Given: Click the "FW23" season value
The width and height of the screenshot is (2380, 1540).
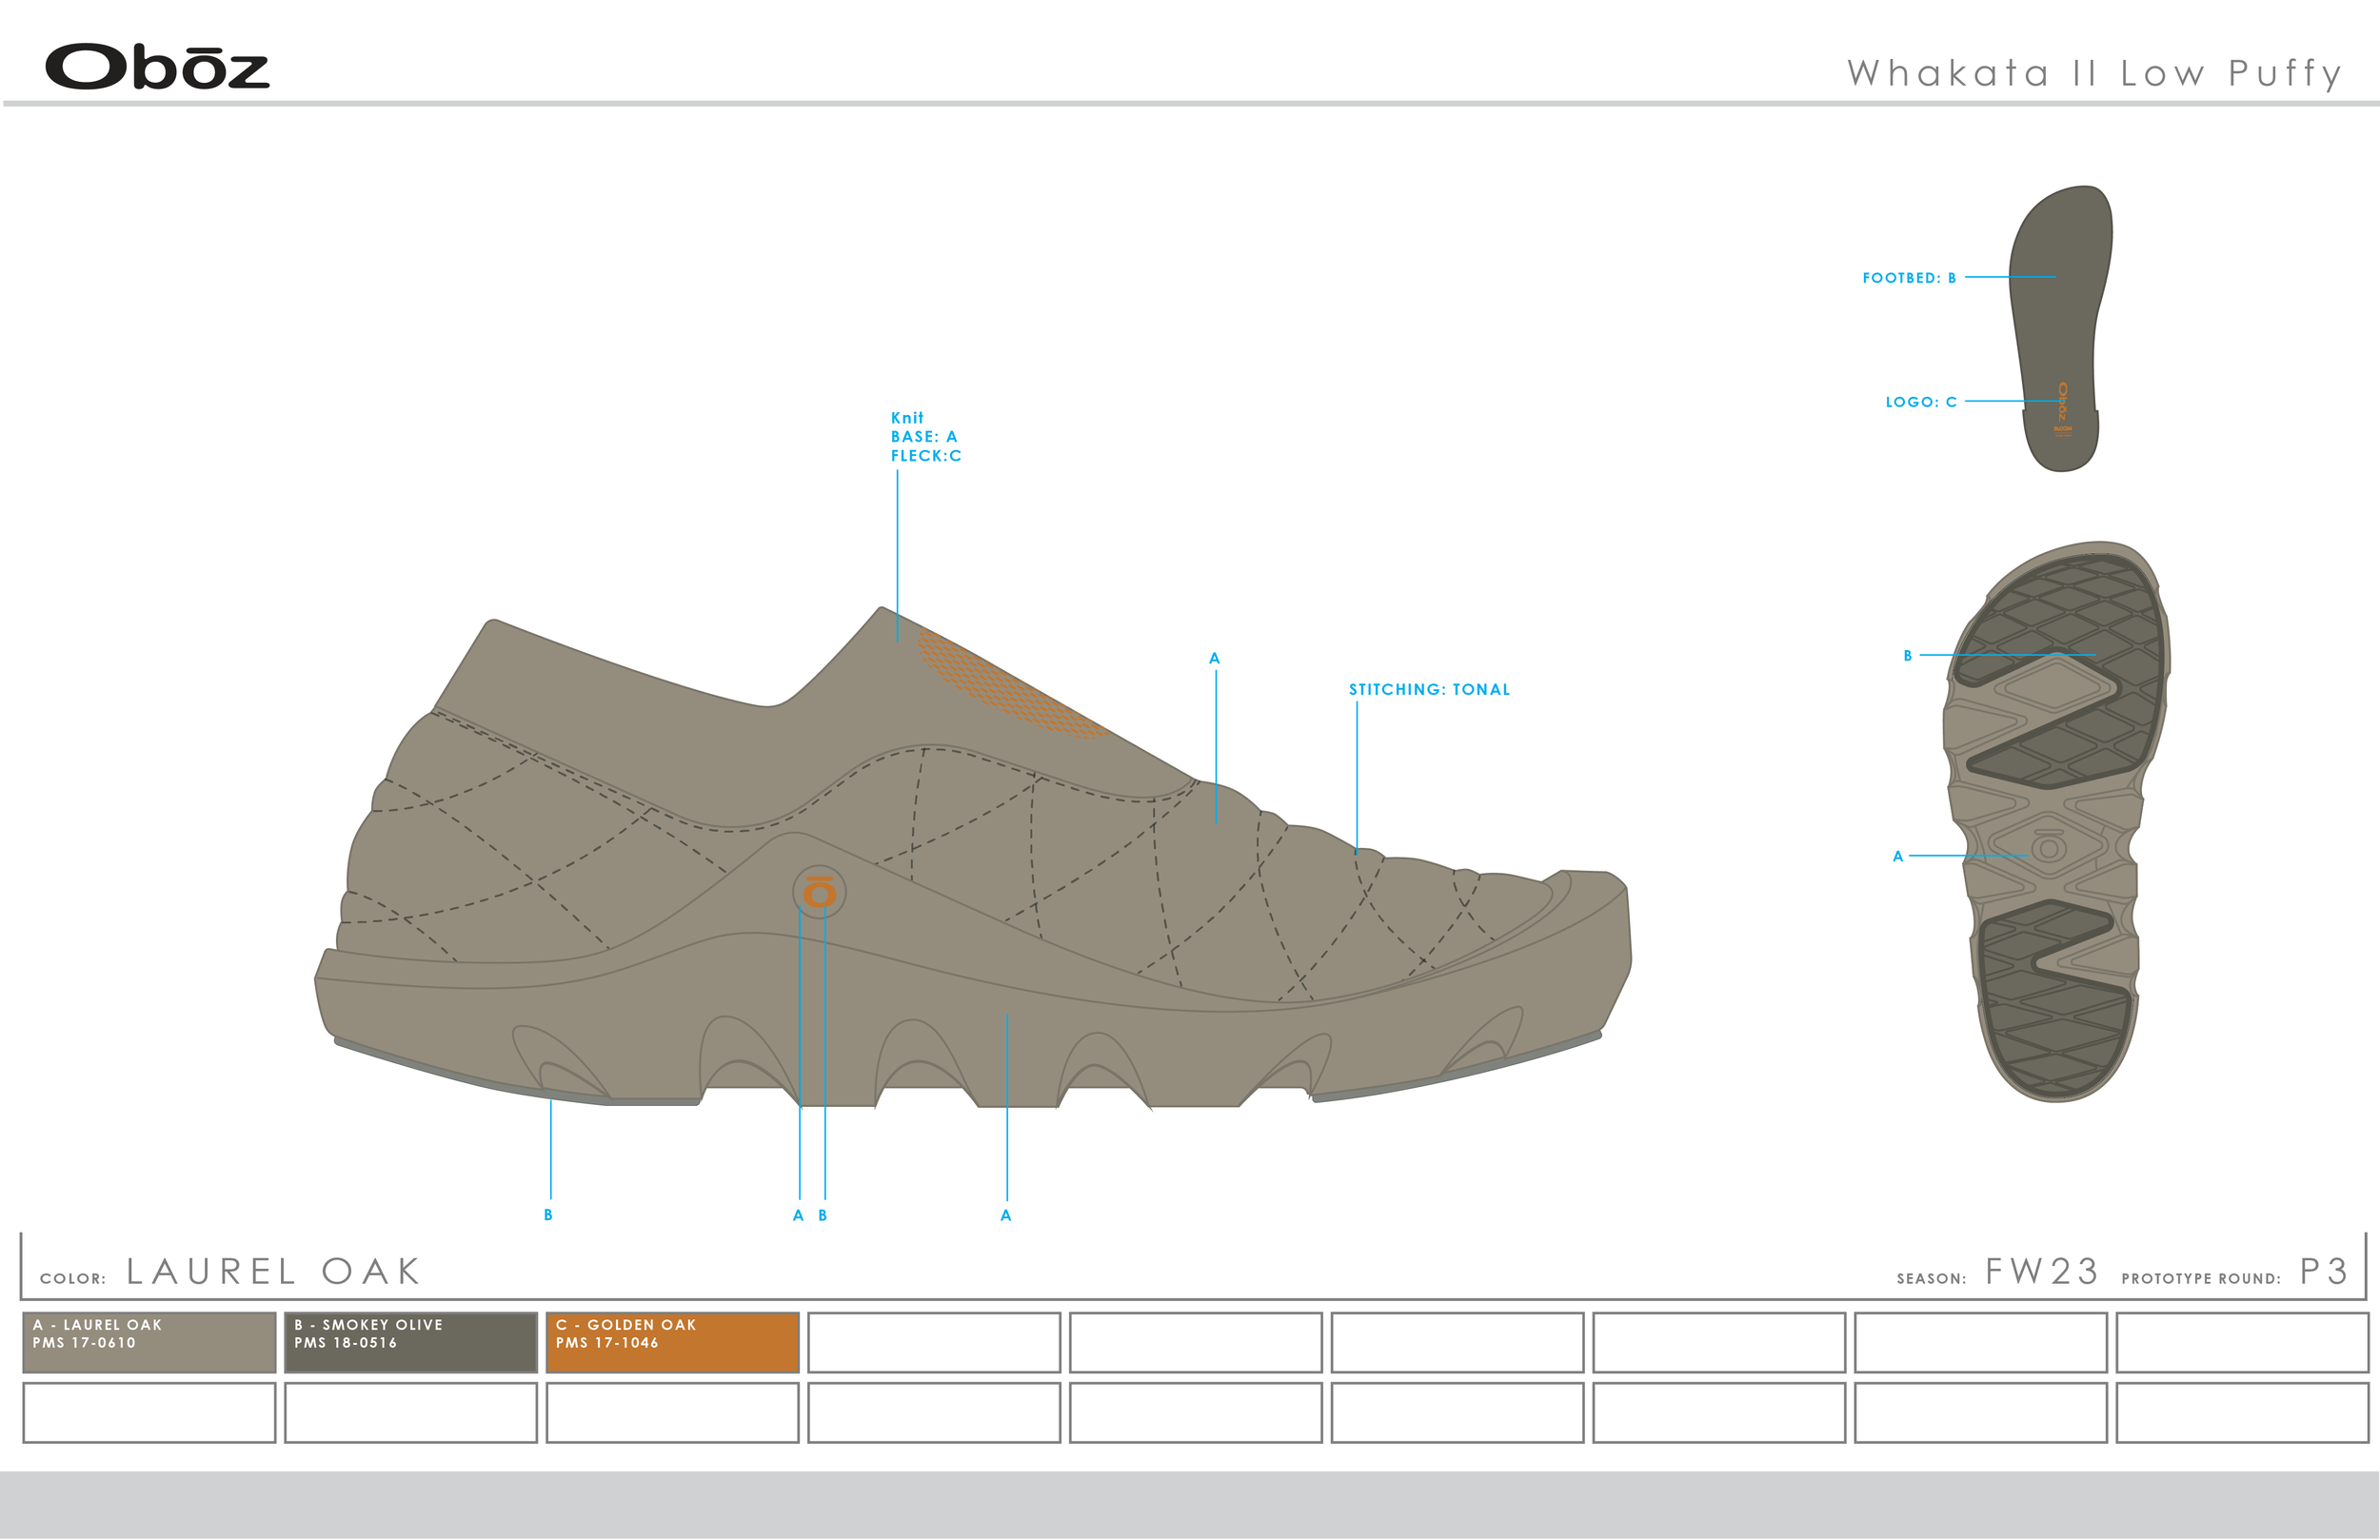Looking at the screenshot, I should click(2041, 1271).
